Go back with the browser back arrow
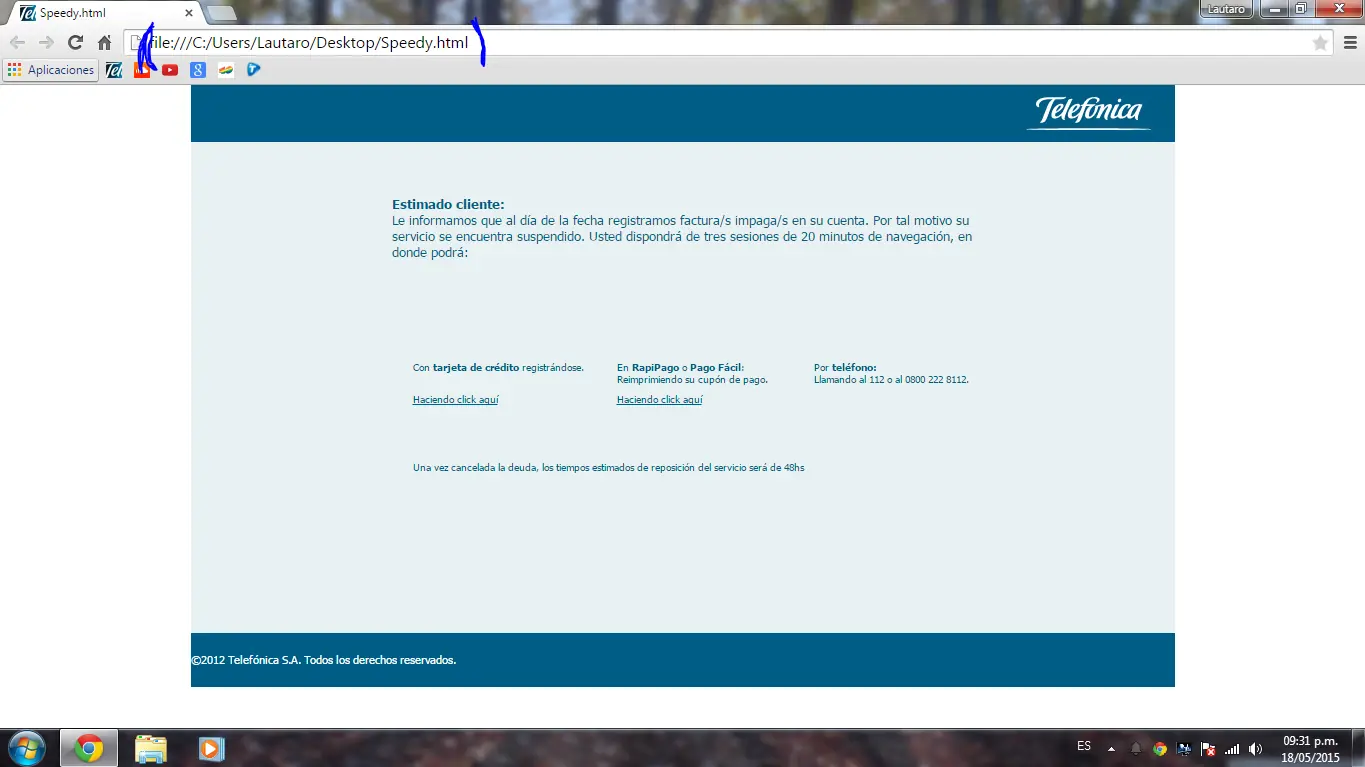 point(17,43)
